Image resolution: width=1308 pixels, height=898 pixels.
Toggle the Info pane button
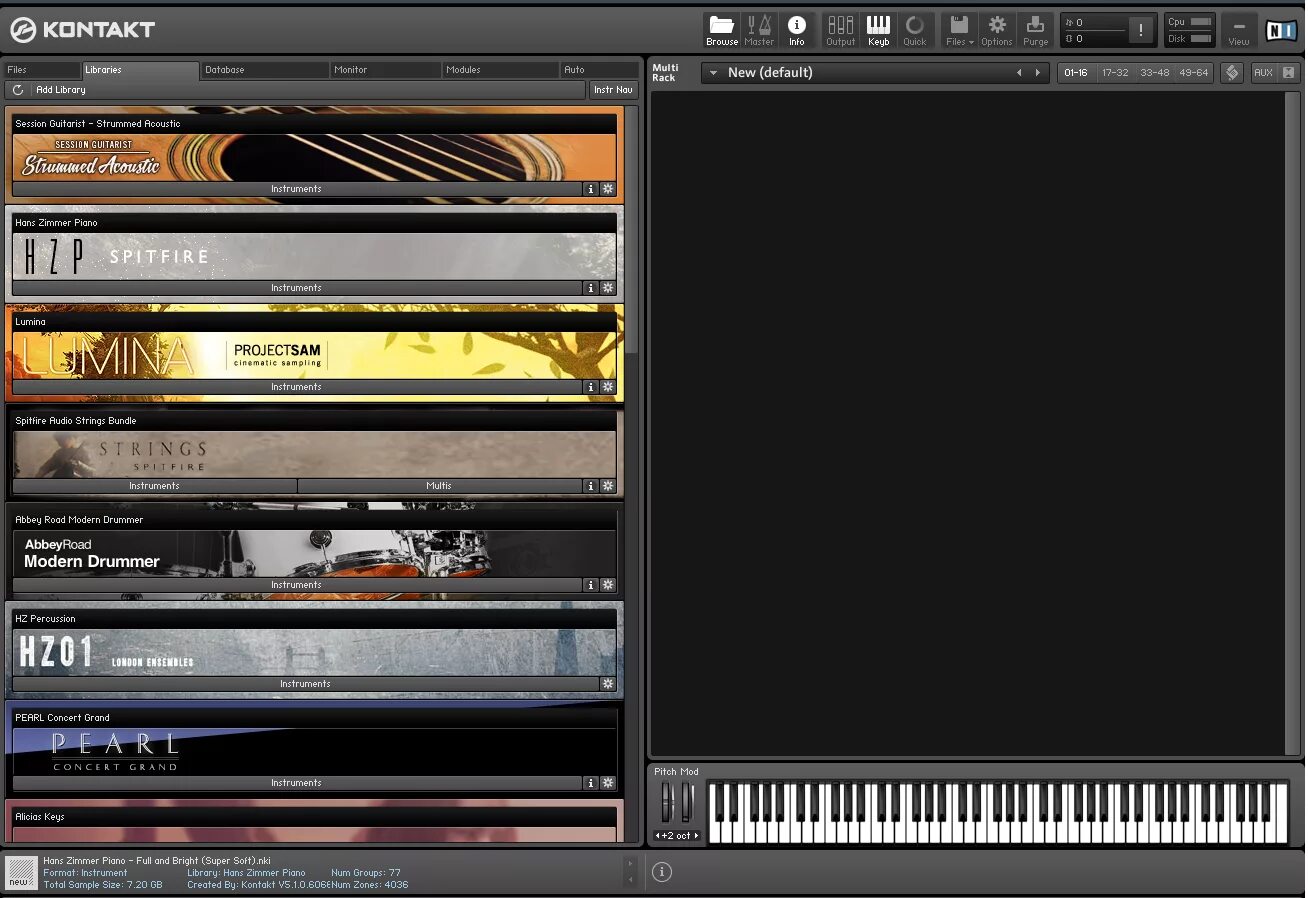(x=796, y=30)
